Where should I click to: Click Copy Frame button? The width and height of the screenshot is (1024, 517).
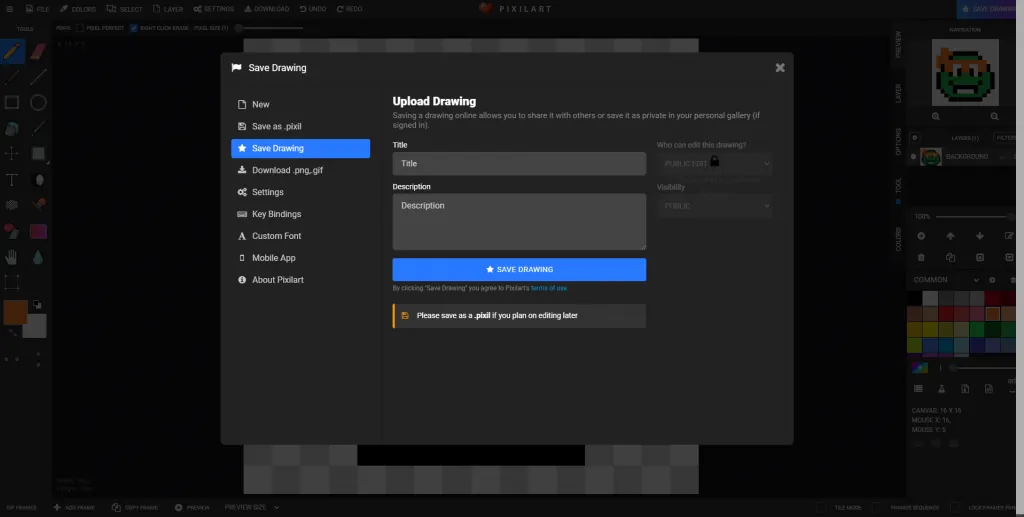coord(134,507)
